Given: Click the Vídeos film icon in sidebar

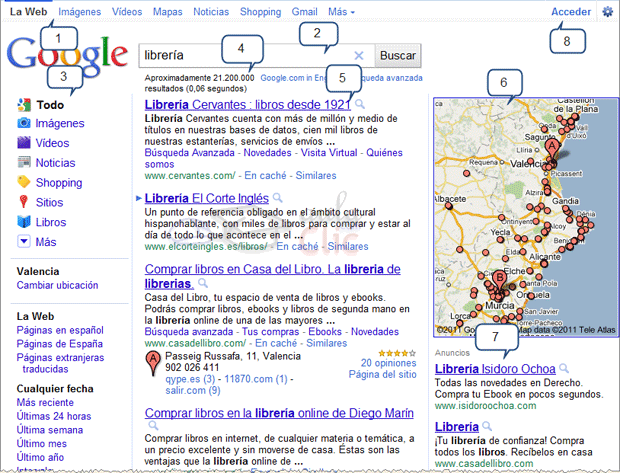Looking at the screenshot, I should 24,143.
